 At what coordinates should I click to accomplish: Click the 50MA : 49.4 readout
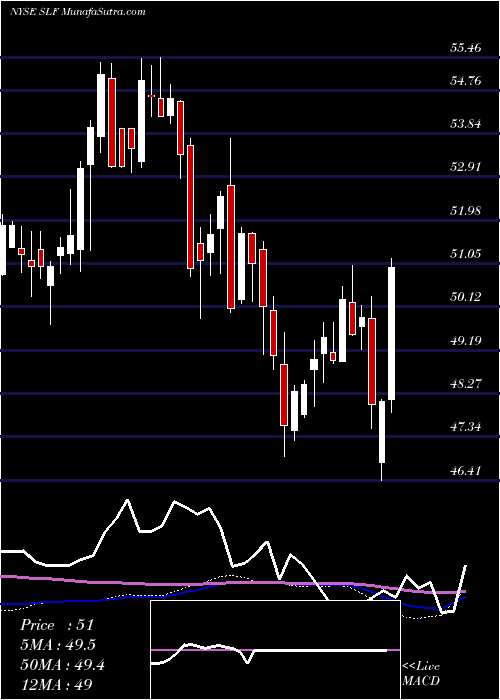(x=62, y=665)
